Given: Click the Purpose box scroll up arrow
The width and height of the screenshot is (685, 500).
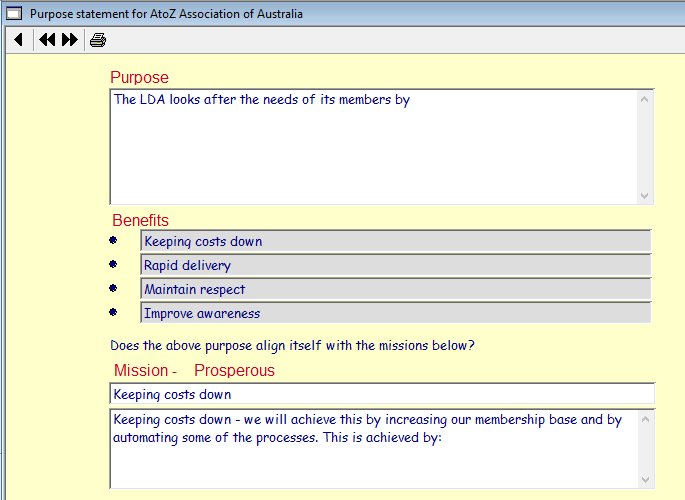Looking at the screenshot, I should [x=645, y=99].
